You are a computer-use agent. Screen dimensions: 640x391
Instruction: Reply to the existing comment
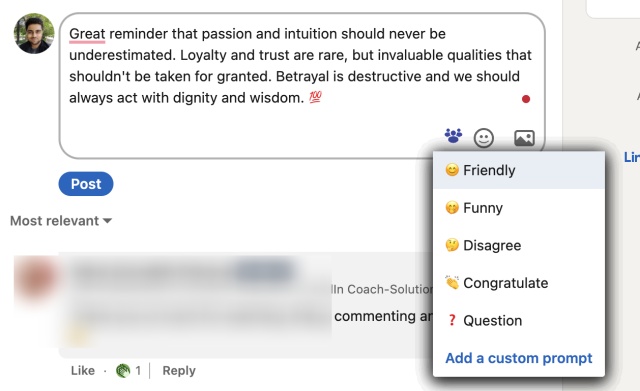click(179, 371)
